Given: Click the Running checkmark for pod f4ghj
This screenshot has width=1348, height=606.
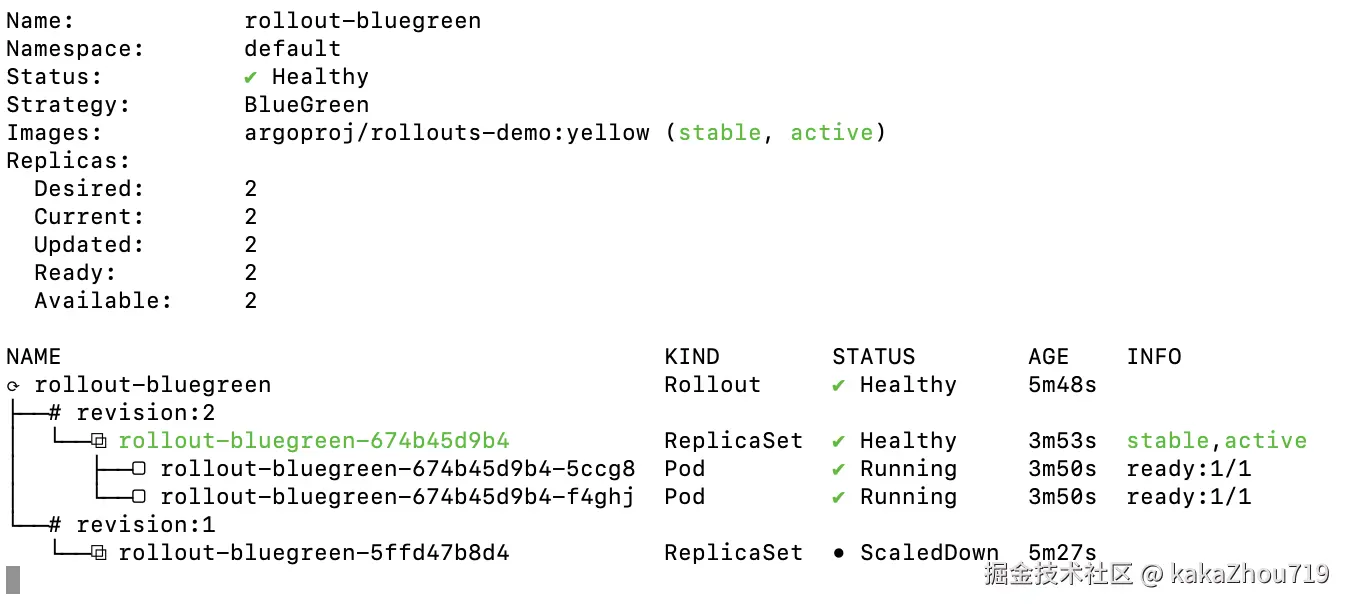Looking at the screenshot, I should pos(839,497).
